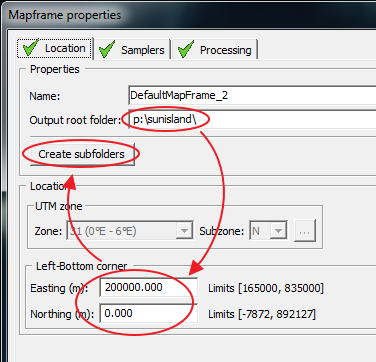Click the Properties group label
This screenshot has width=376, height=362.
pos(55,69)
